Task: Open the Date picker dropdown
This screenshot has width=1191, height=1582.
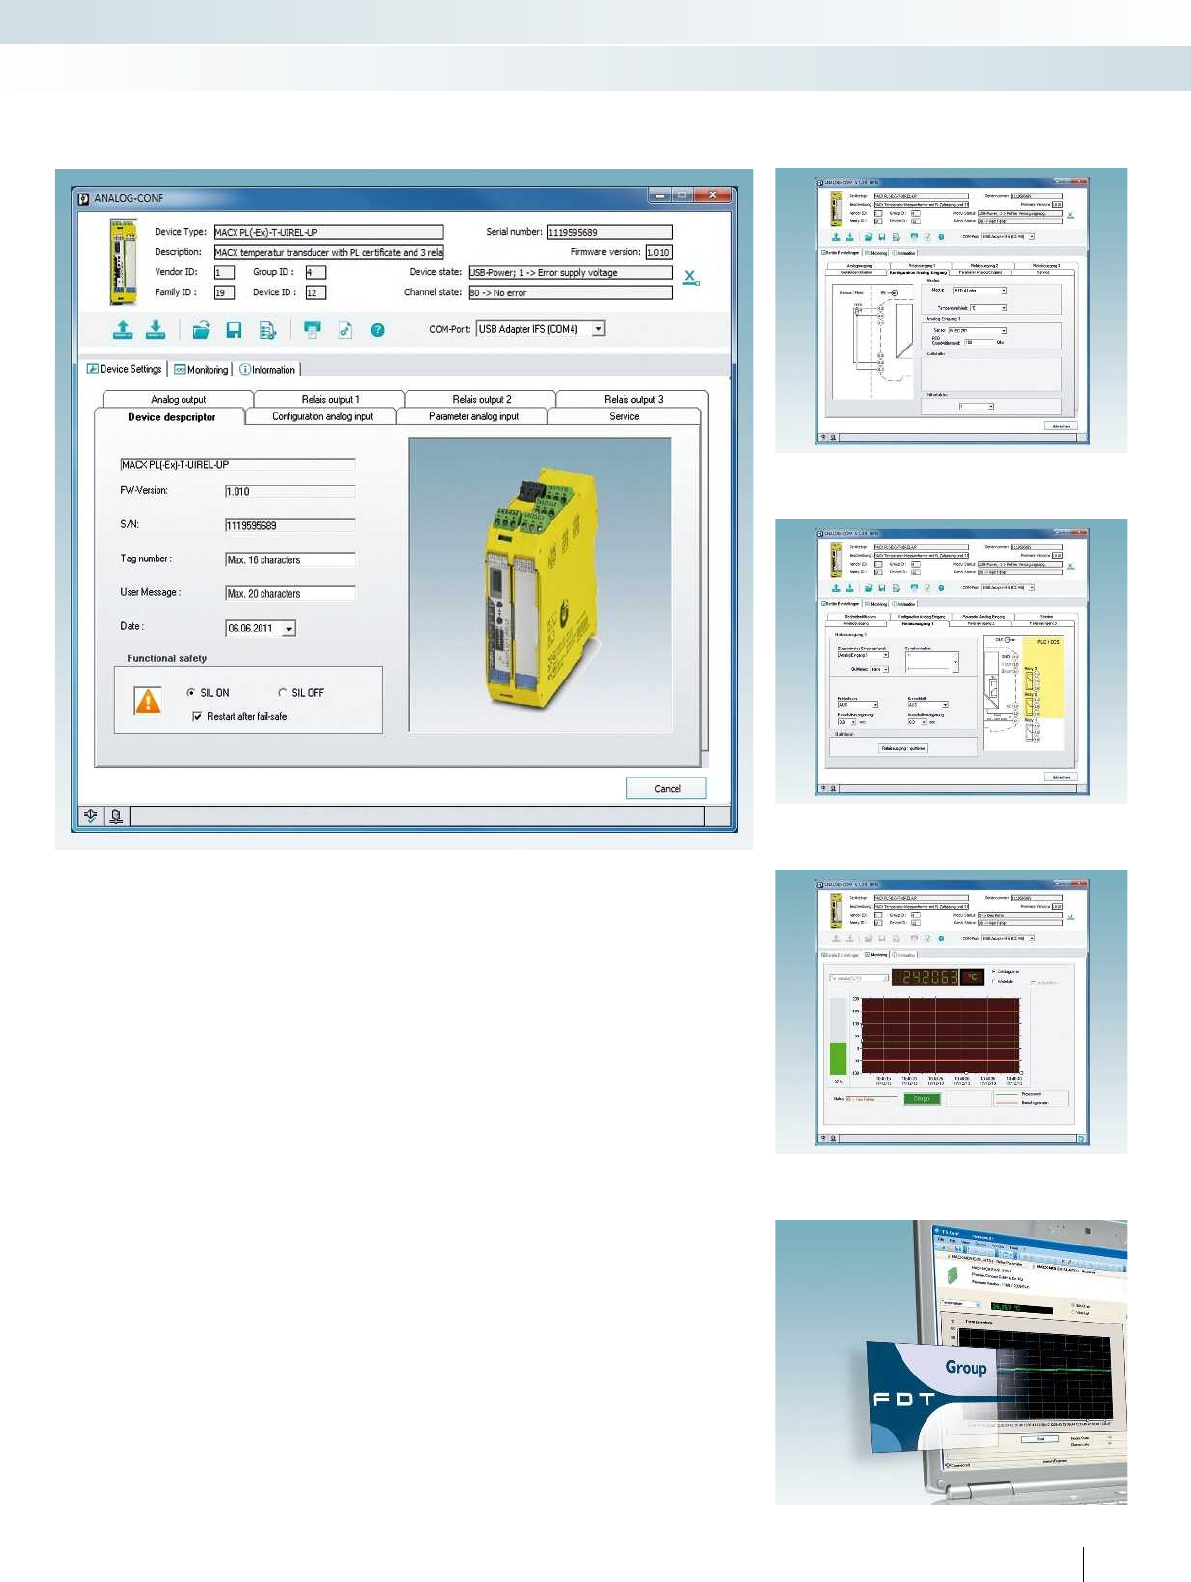Action: pos(289,628)
